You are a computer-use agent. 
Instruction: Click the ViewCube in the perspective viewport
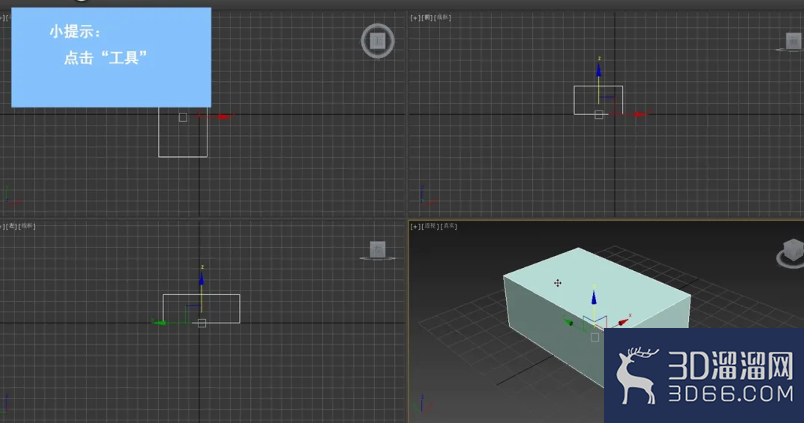click(x=791, y=253)
